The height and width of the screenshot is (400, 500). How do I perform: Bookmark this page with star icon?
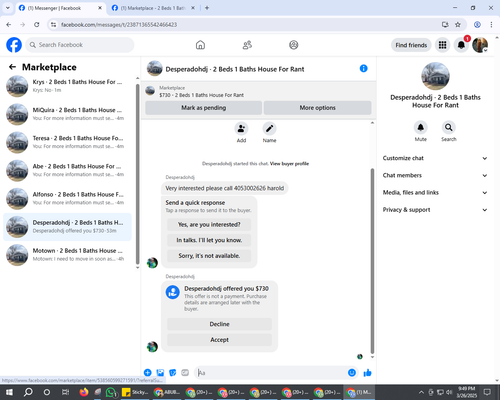(x=458, y=24)
